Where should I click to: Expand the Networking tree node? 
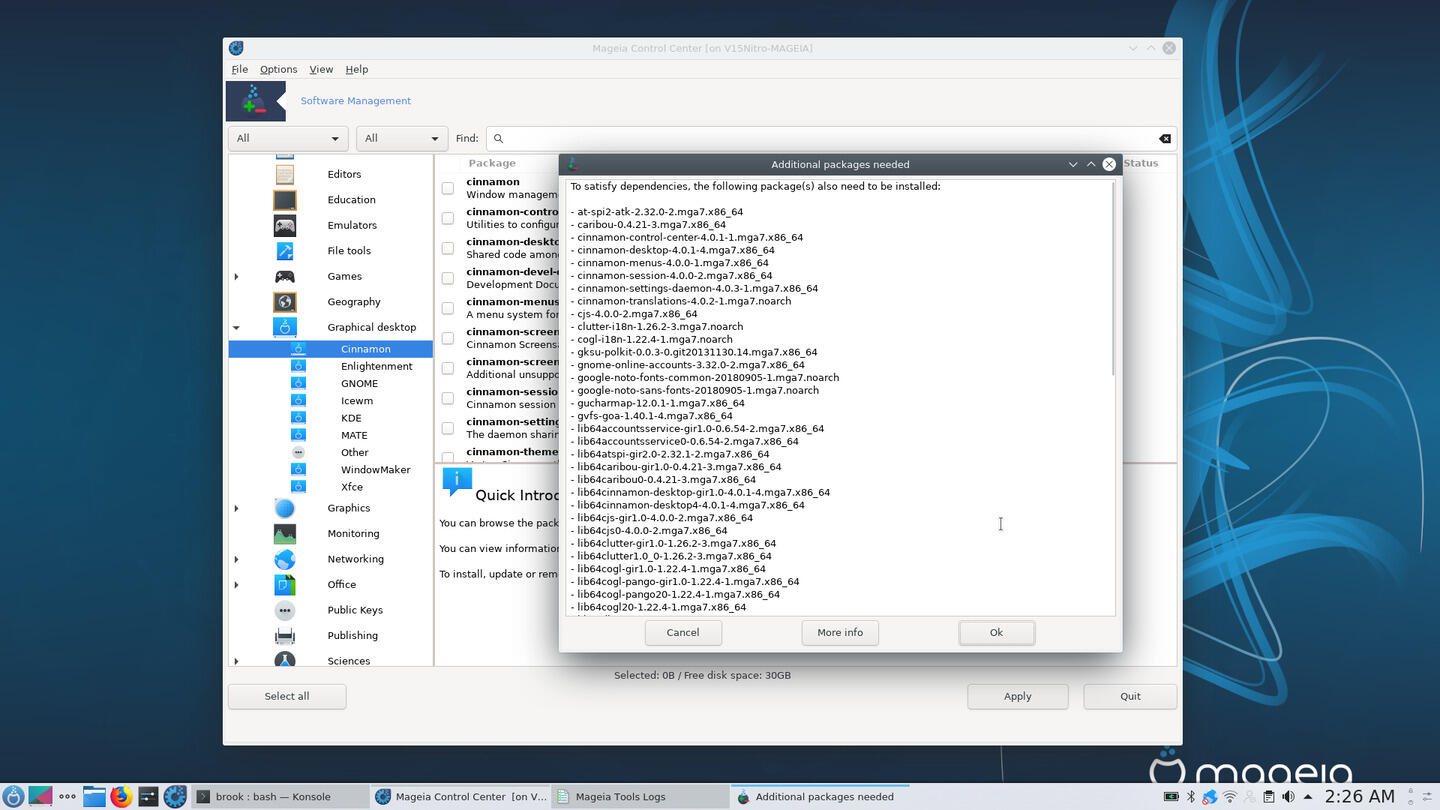(237, 559)
